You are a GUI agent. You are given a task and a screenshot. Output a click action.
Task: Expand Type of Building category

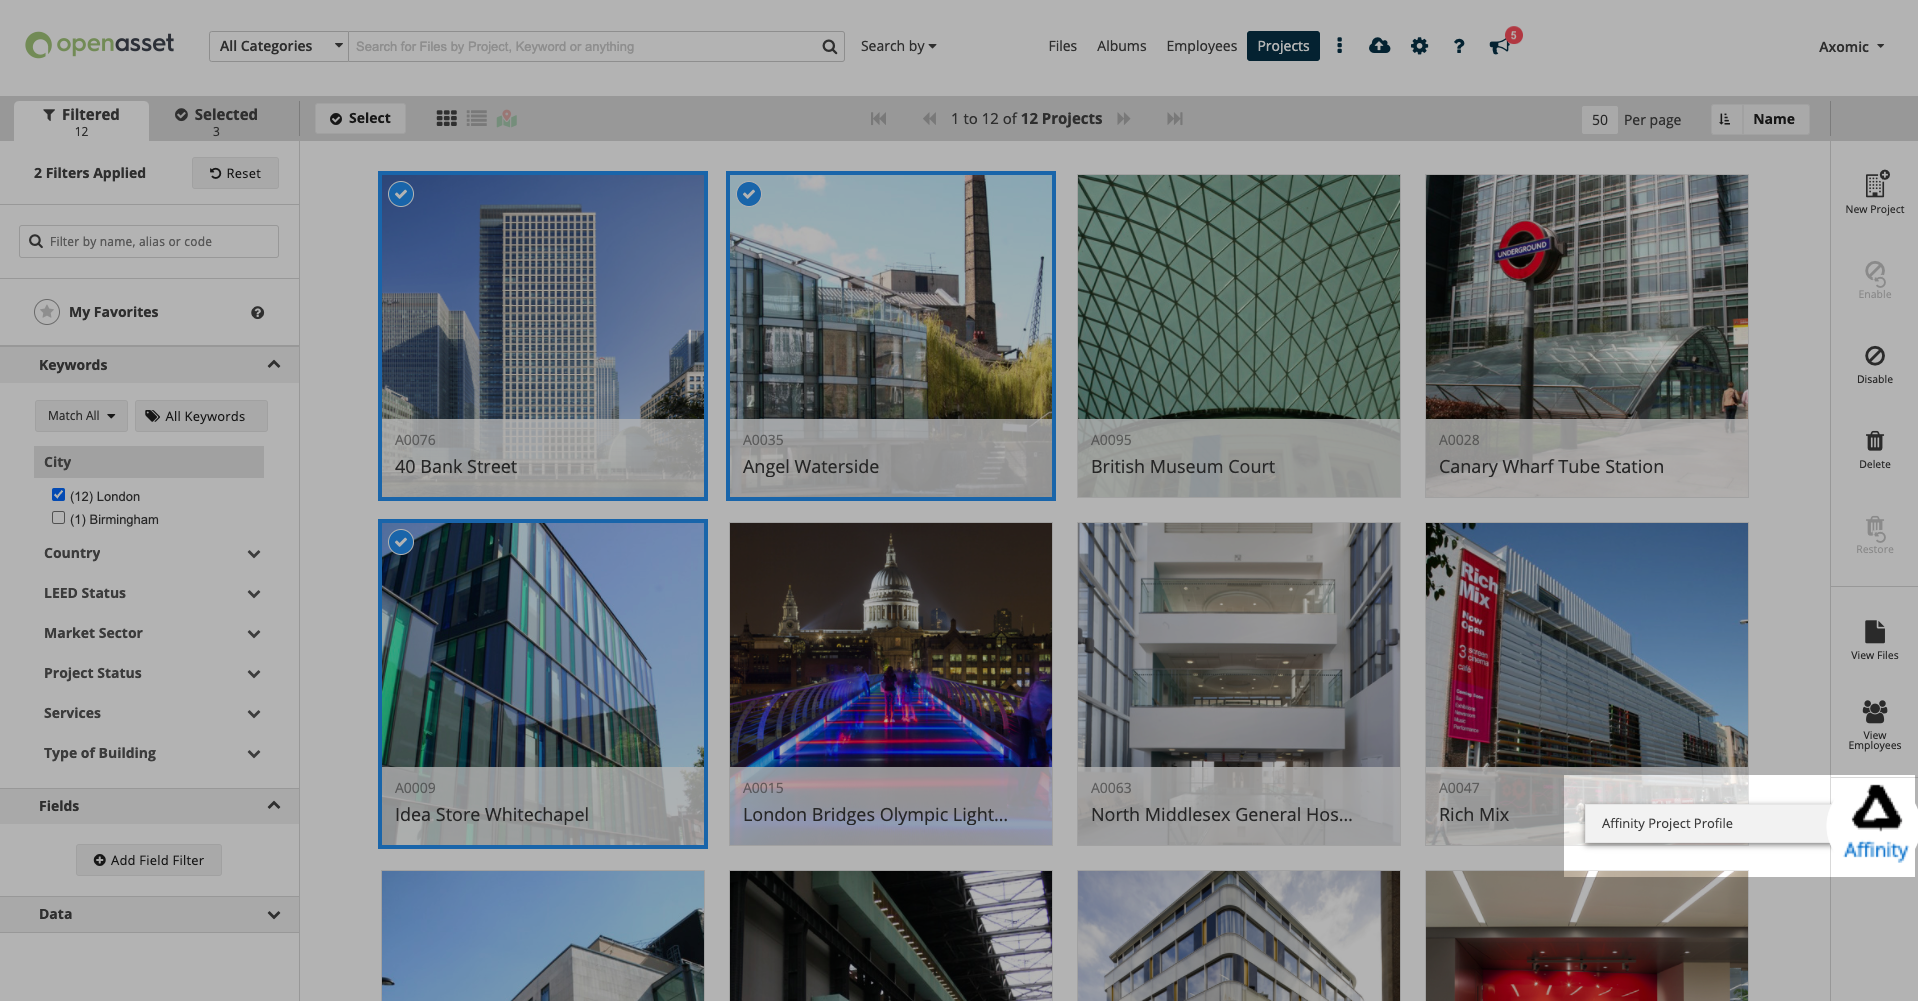click(254, 754)
